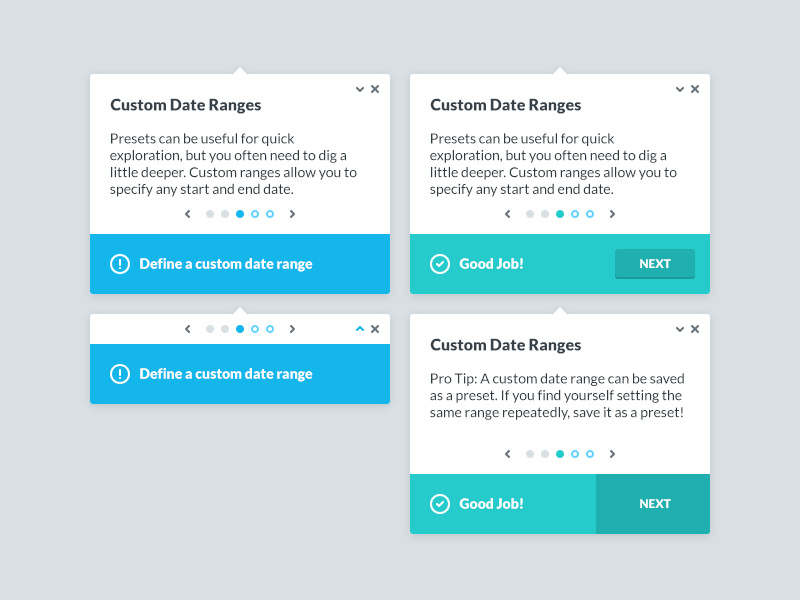800x600 pixels.
Task: Click 'Define a custom date range' in top-left card
Action: pos(226,264)
